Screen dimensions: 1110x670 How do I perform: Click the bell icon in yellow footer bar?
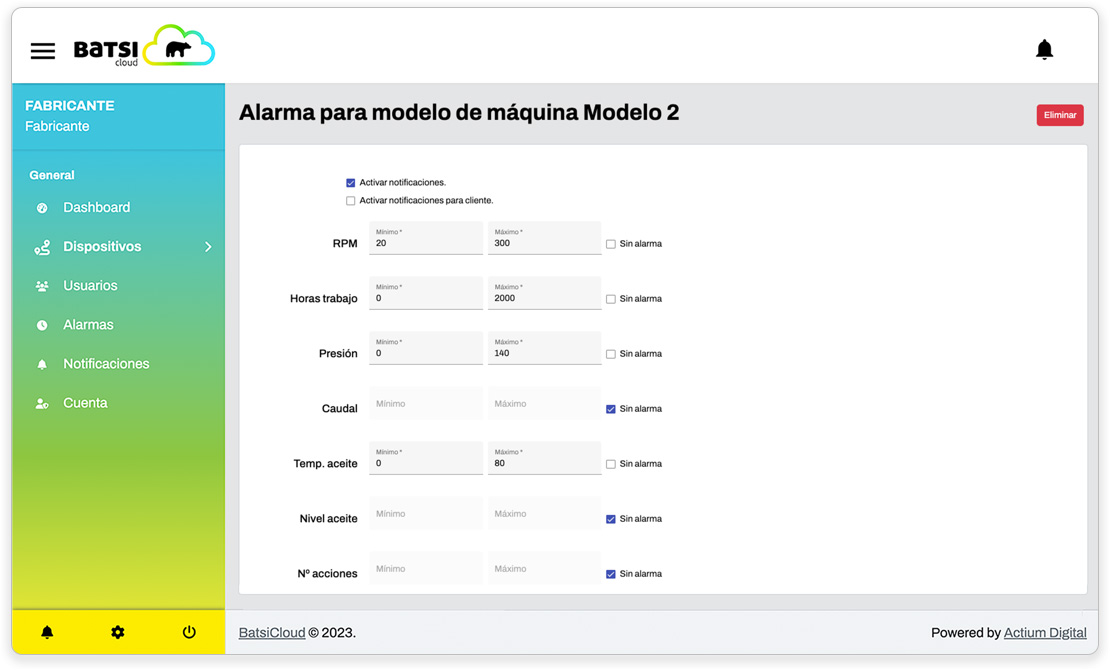47,632
